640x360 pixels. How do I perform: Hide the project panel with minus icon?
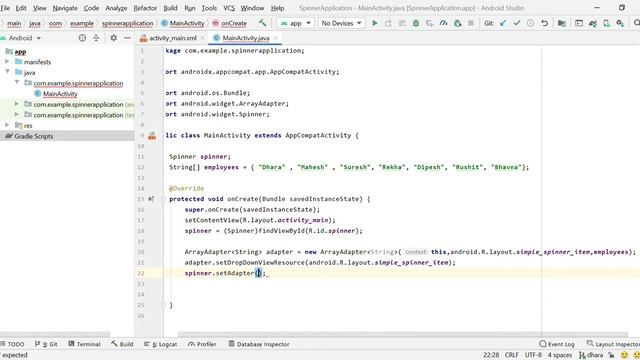pos(127,38)
